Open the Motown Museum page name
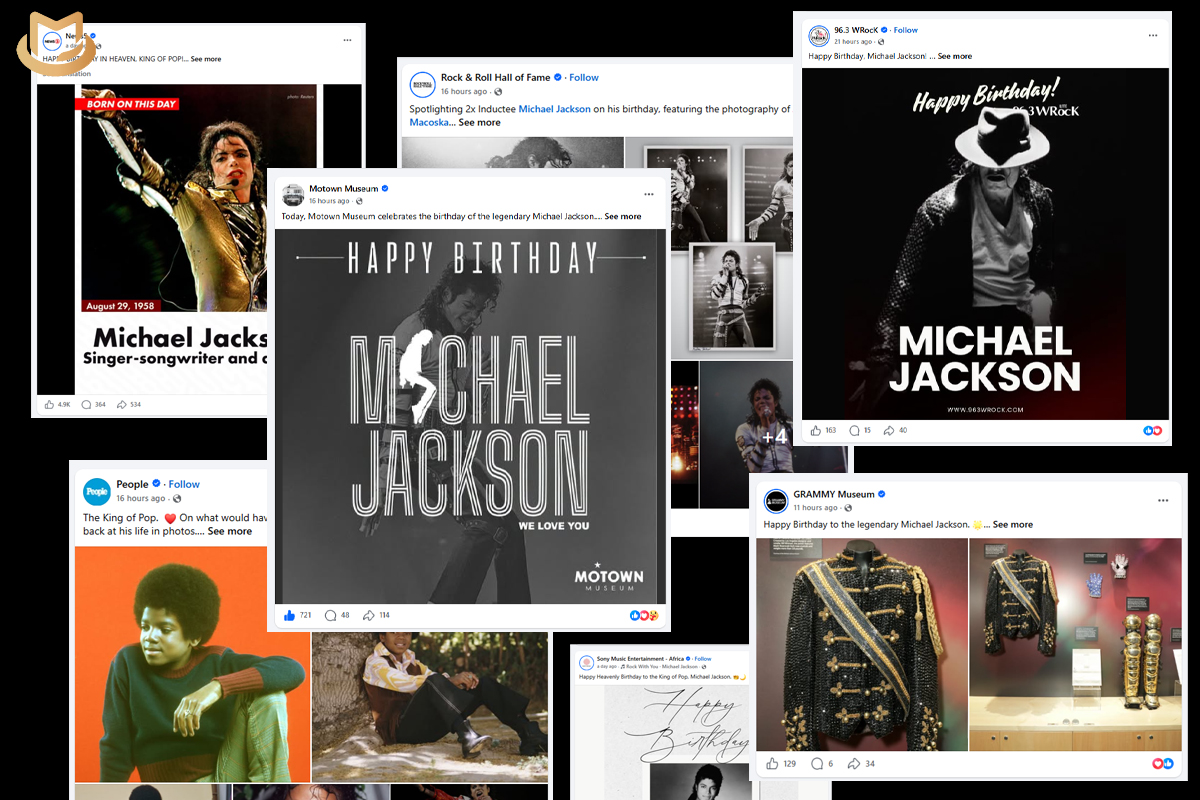This screenshot has width=1200, height=800. tap(343, 189)
